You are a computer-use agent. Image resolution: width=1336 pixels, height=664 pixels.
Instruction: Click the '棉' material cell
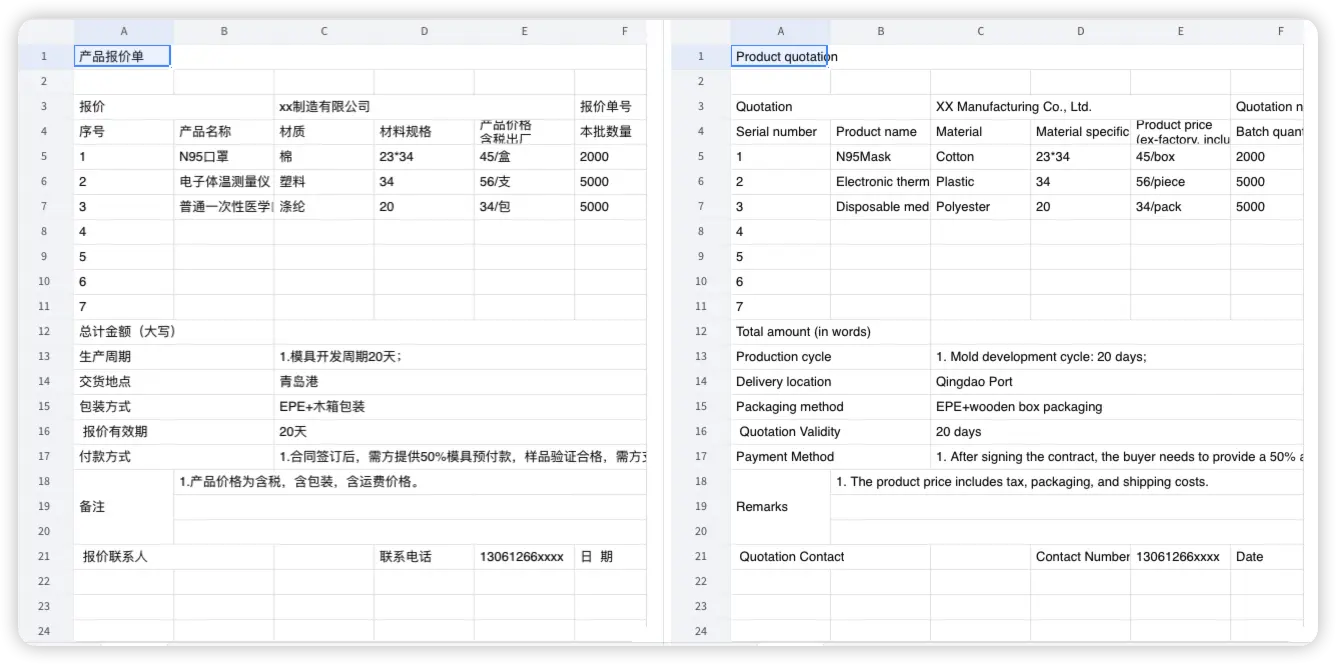324,156
